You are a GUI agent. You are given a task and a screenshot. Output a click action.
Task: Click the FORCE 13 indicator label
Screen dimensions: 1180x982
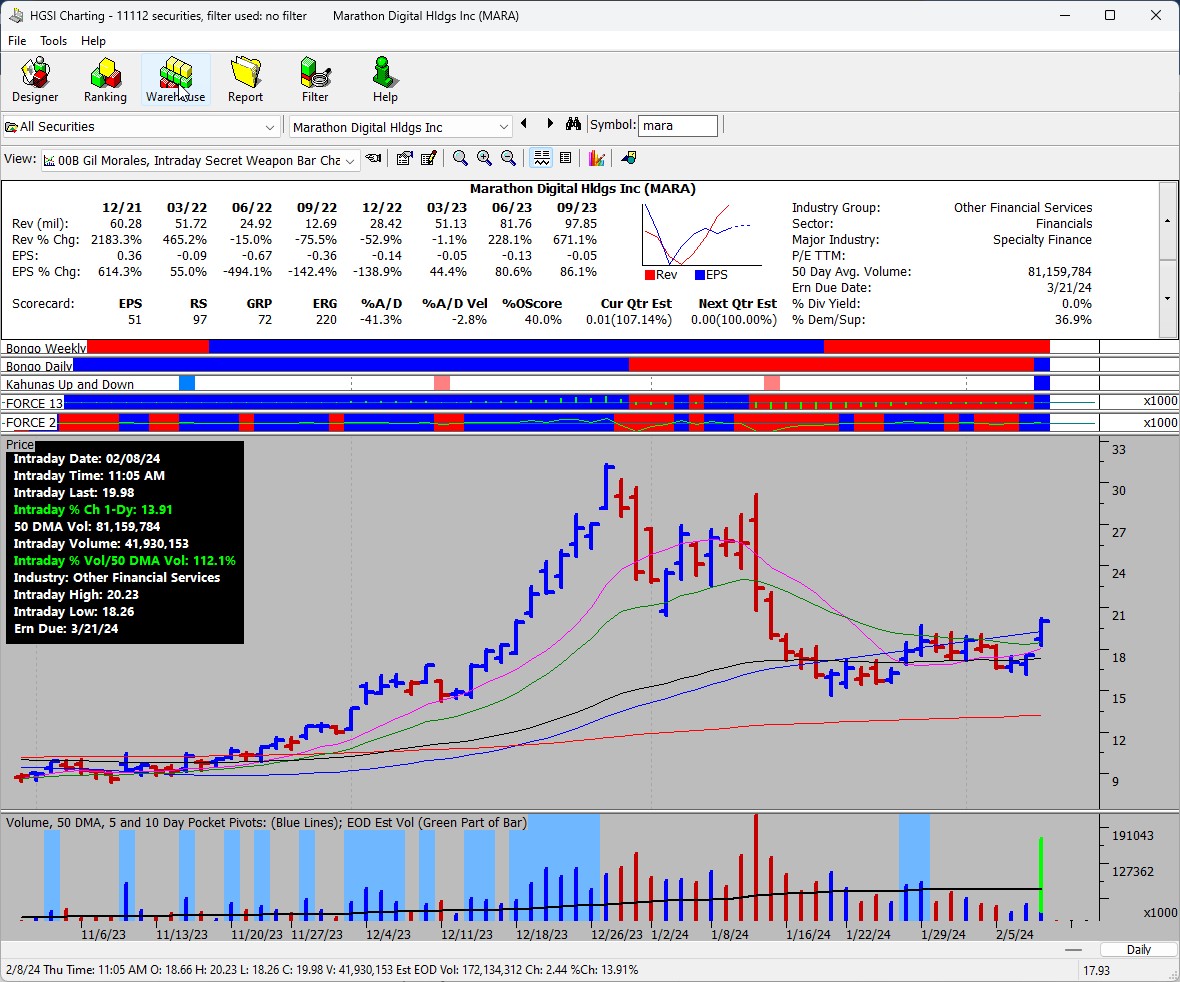(x=33, y=403)
